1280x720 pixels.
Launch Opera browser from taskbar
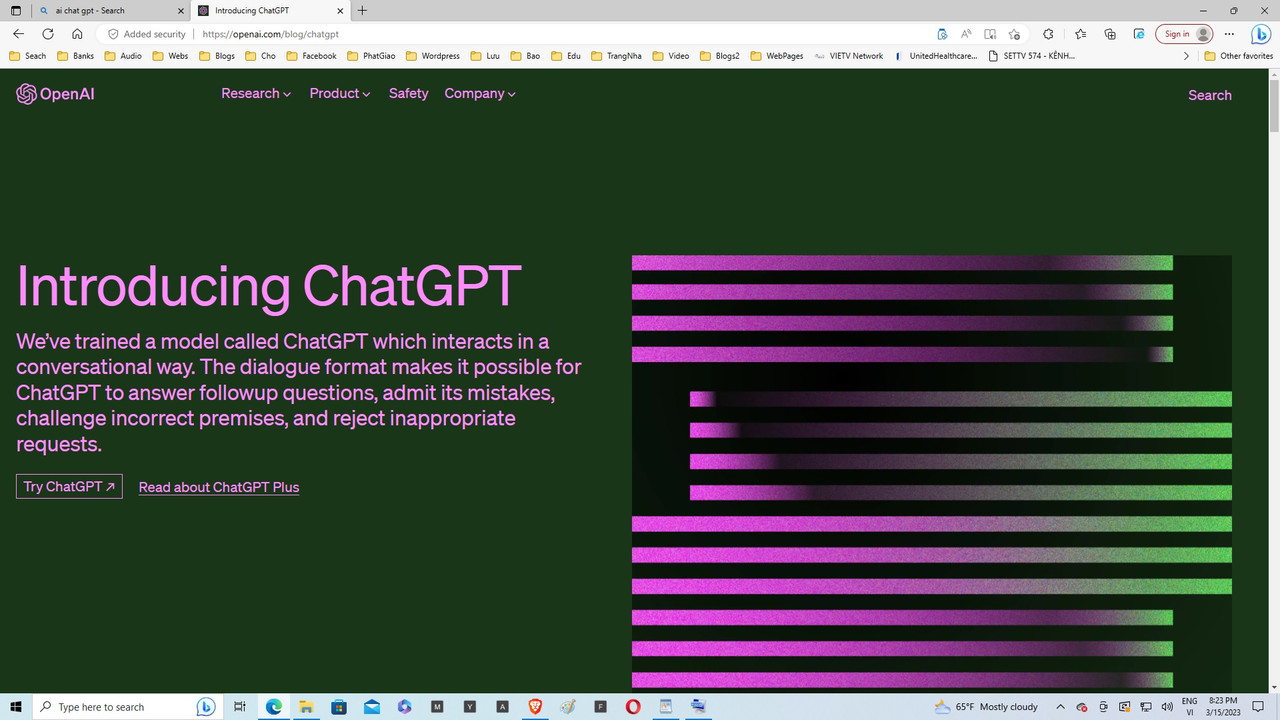point(633,707)
